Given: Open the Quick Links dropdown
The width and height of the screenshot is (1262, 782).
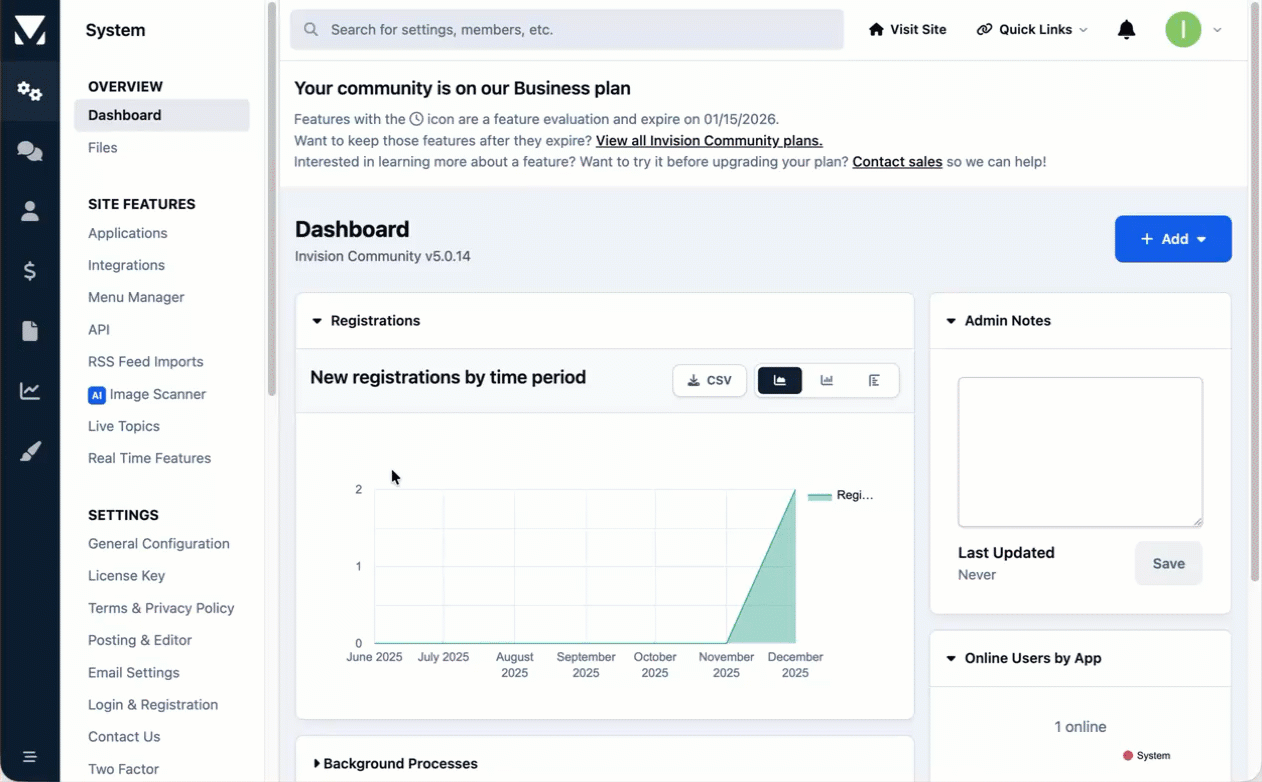Looking at the screenshot, I should (x=1032, y=30).
